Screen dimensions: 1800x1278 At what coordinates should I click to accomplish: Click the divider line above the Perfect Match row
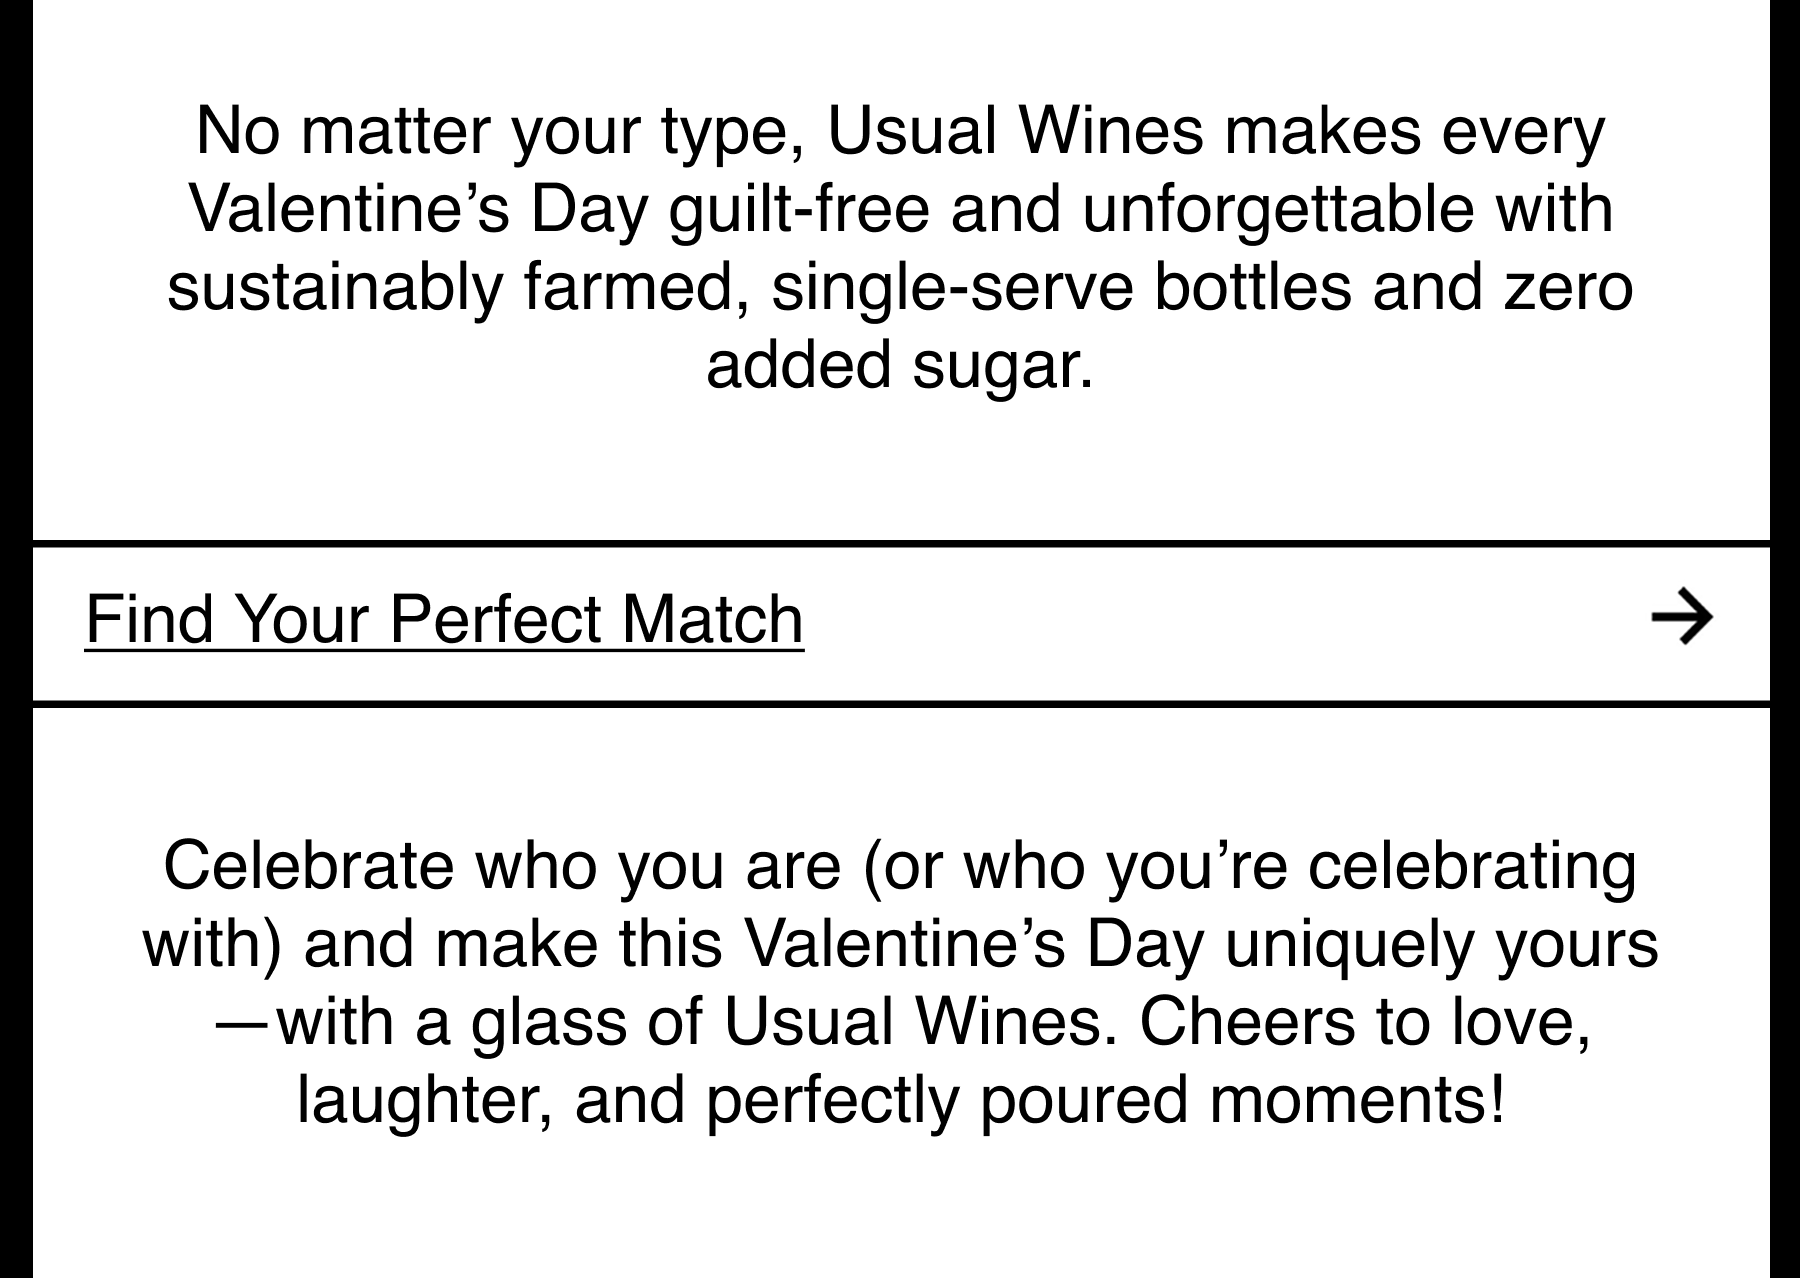coord(900,545)
